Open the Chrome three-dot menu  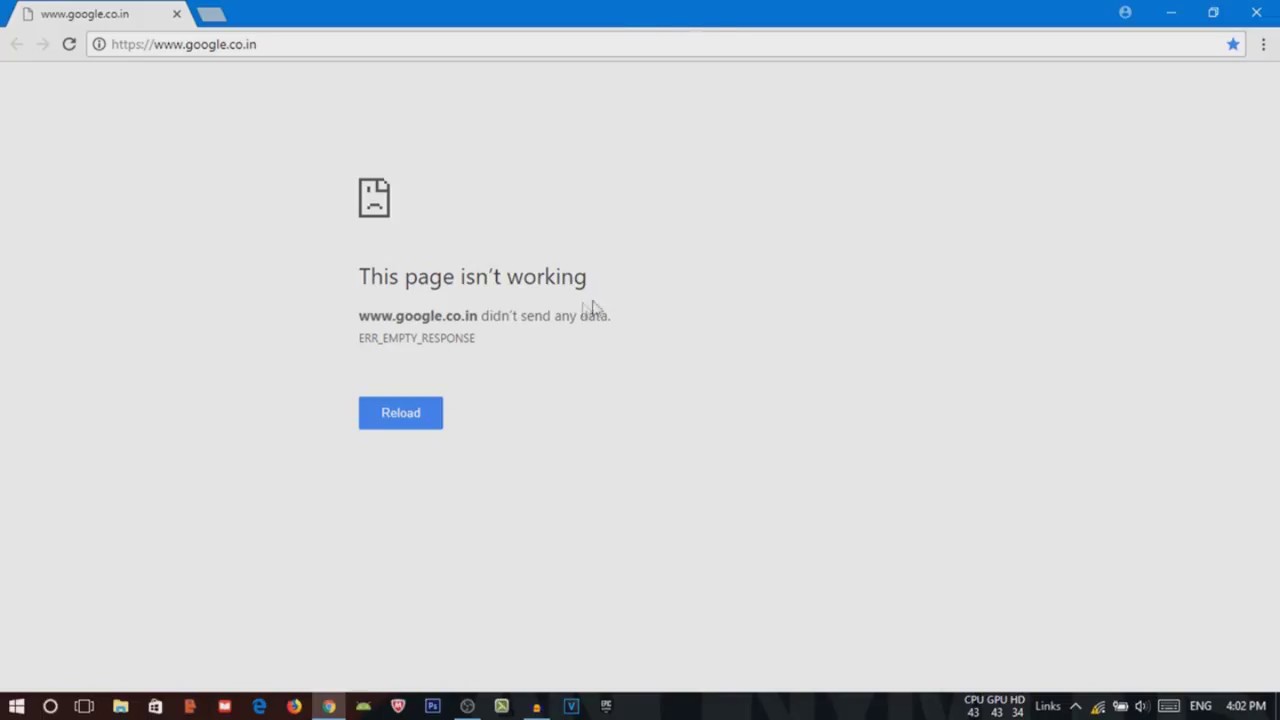click(x=1263, y=44)
